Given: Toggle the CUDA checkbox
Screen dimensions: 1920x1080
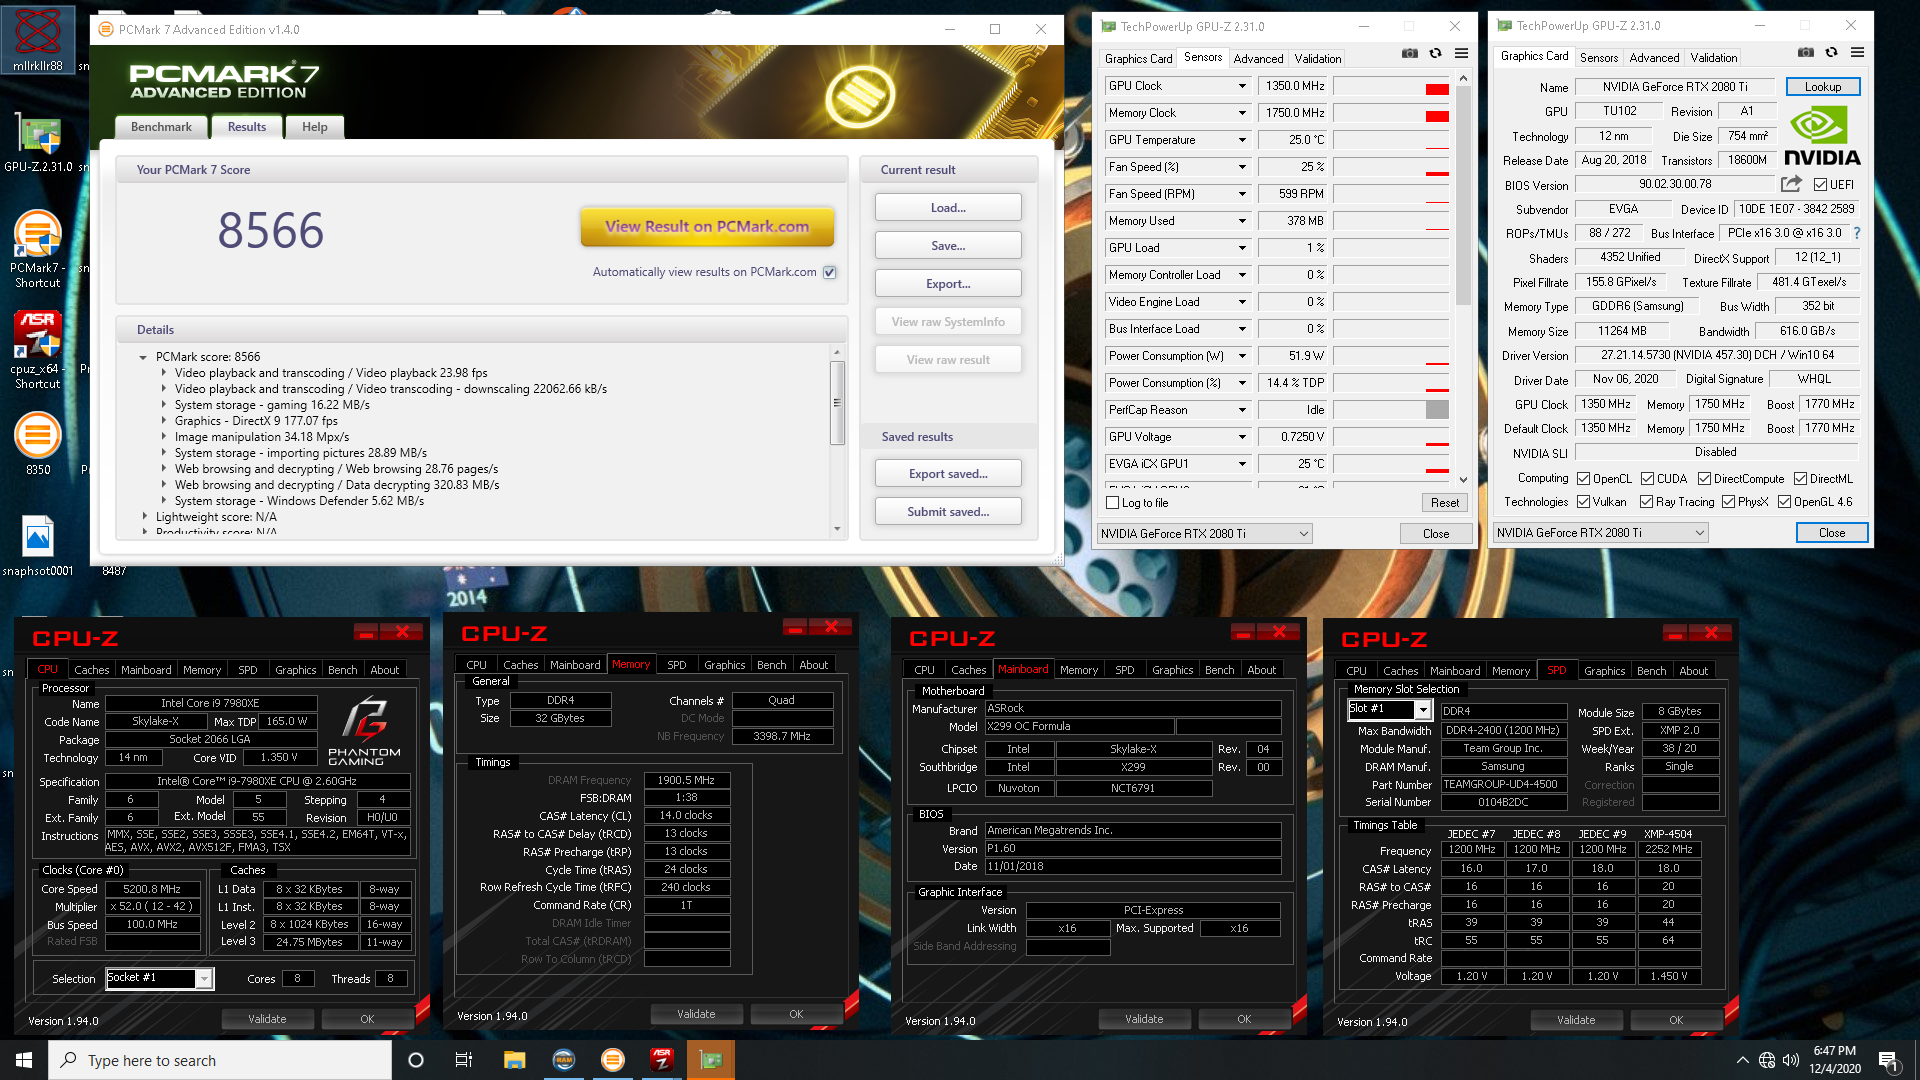Looking at the screenshot, I should click(x=1647, y=479).
